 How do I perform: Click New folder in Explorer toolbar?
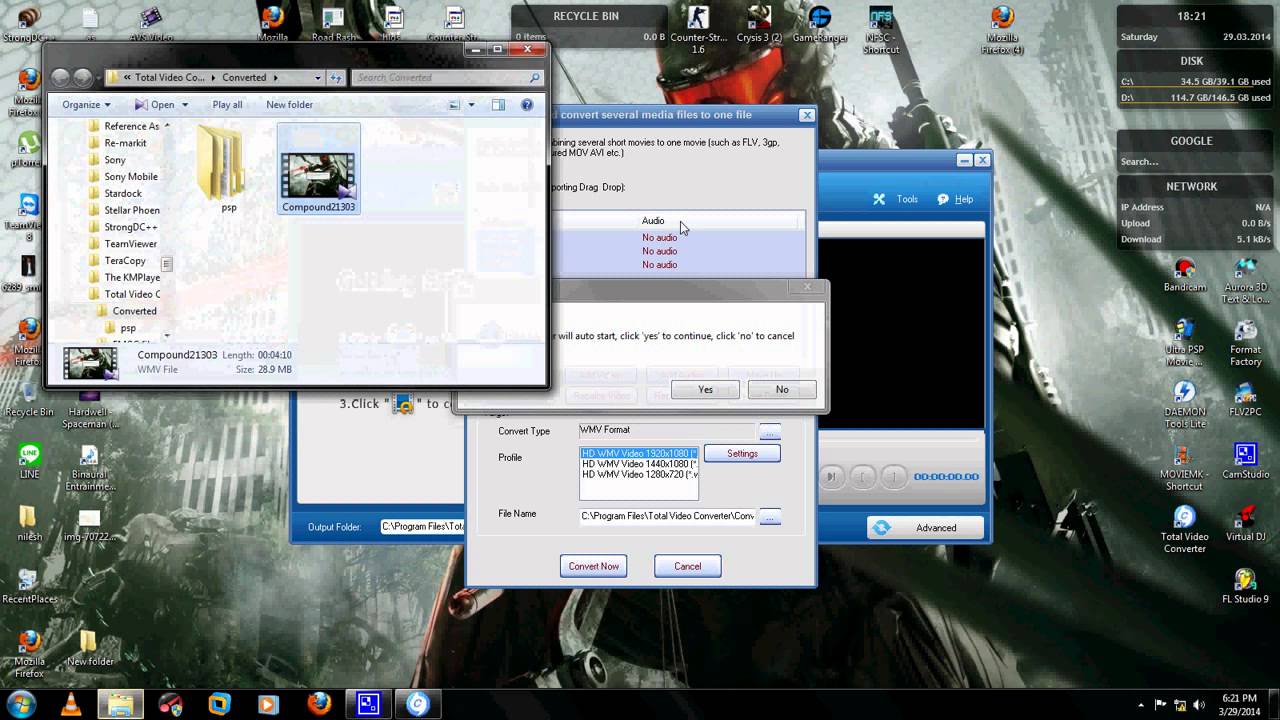coord(289,105)
